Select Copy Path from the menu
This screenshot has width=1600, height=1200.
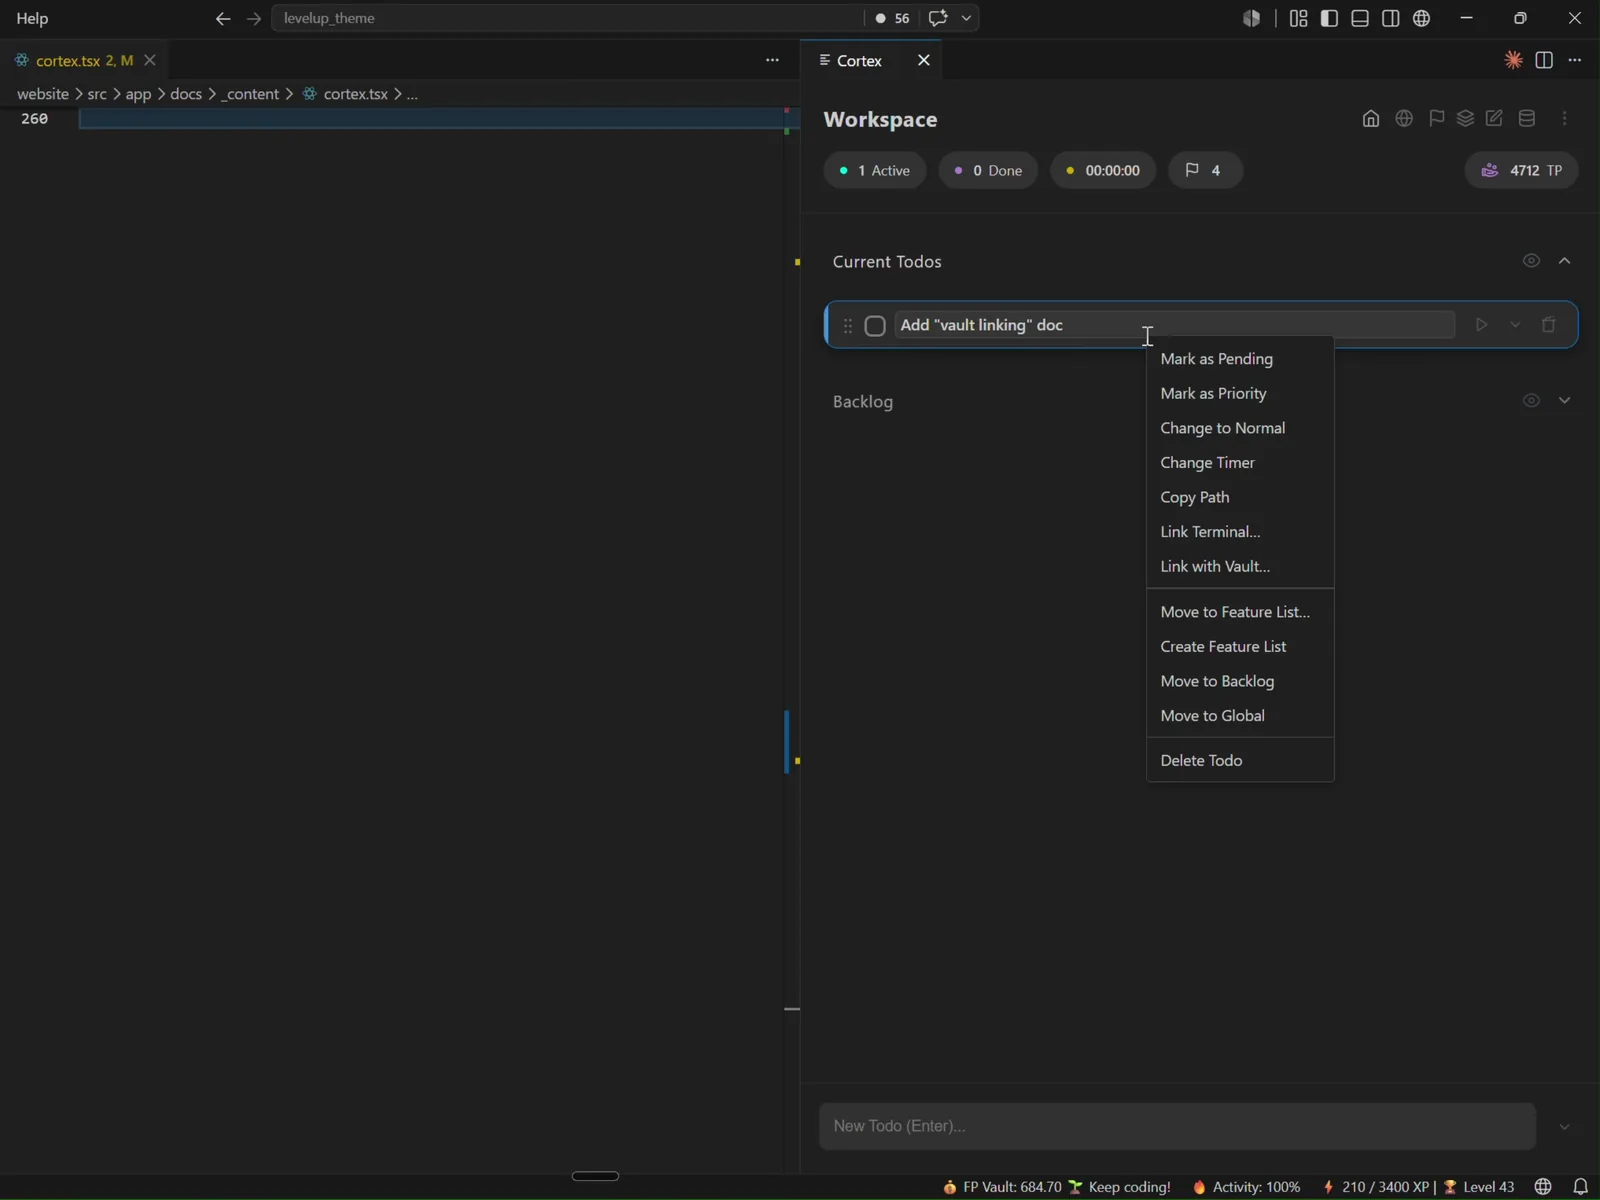1240,497
